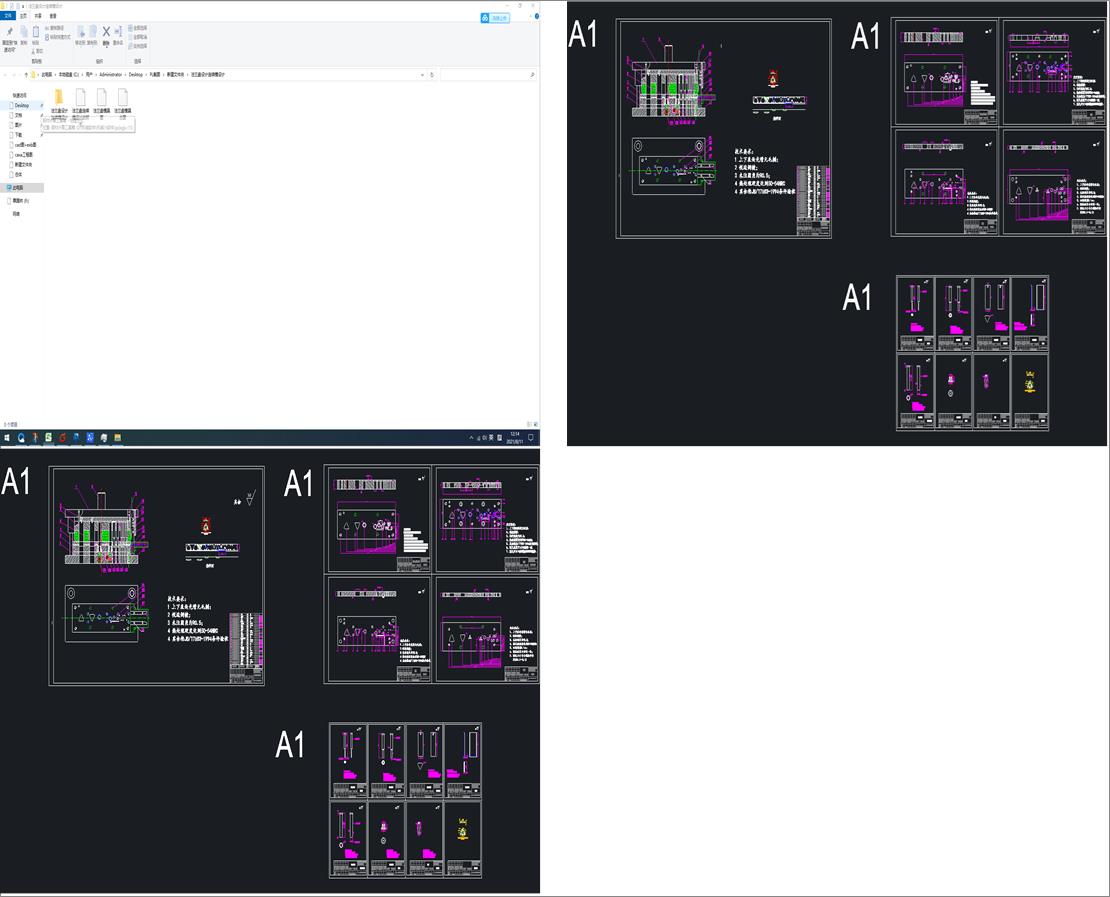The image size is (1110, 897).
Task: Click the 本地磁盘 (C:) breadcrumb
Action: pos(69,74)
